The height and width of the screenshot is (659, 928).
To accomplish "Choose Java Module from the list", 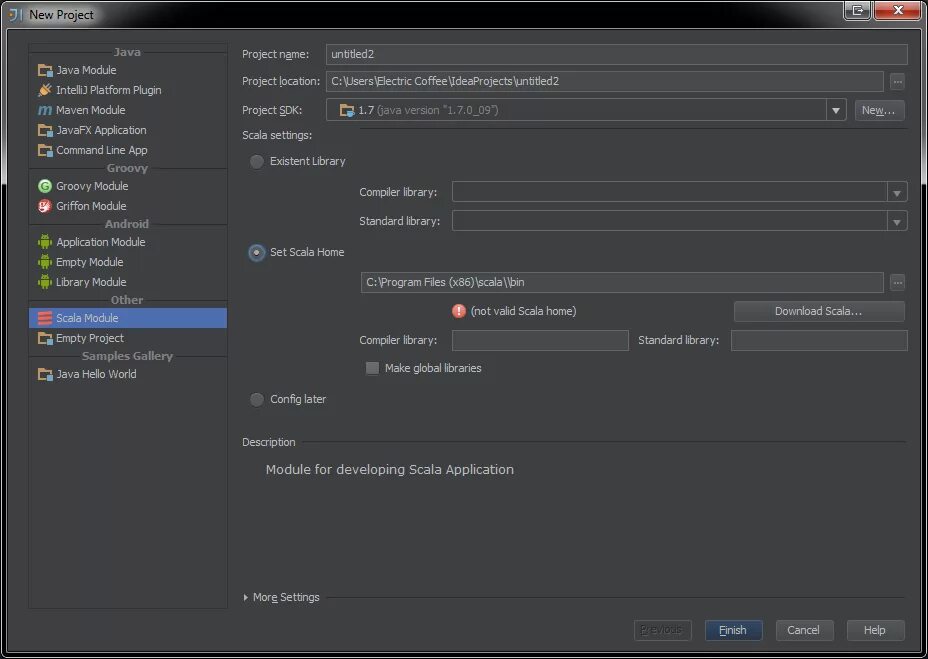I will click(x=128, y=70).
